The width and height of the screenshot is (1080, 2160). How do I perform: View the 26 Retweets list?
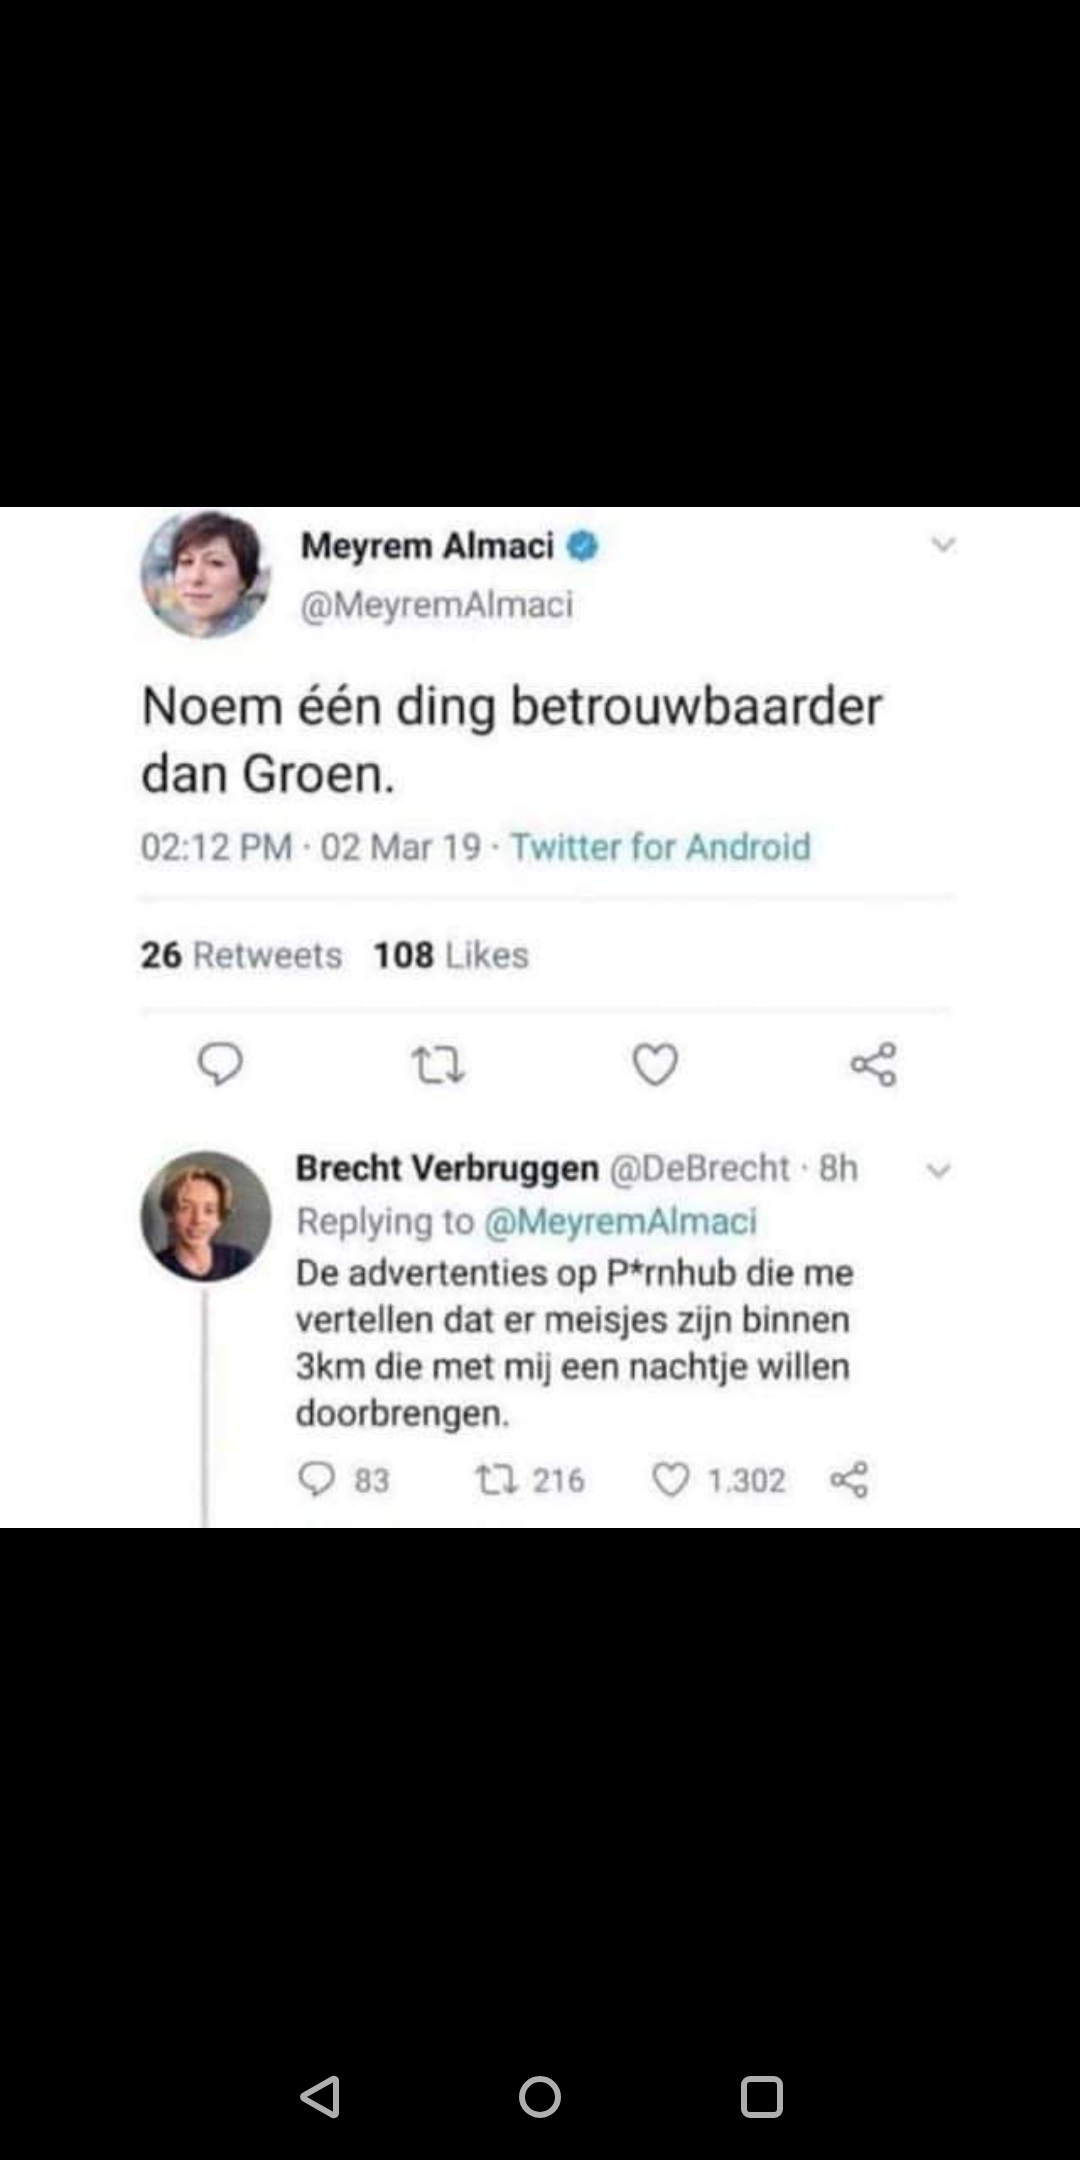(x=241, y=955)
